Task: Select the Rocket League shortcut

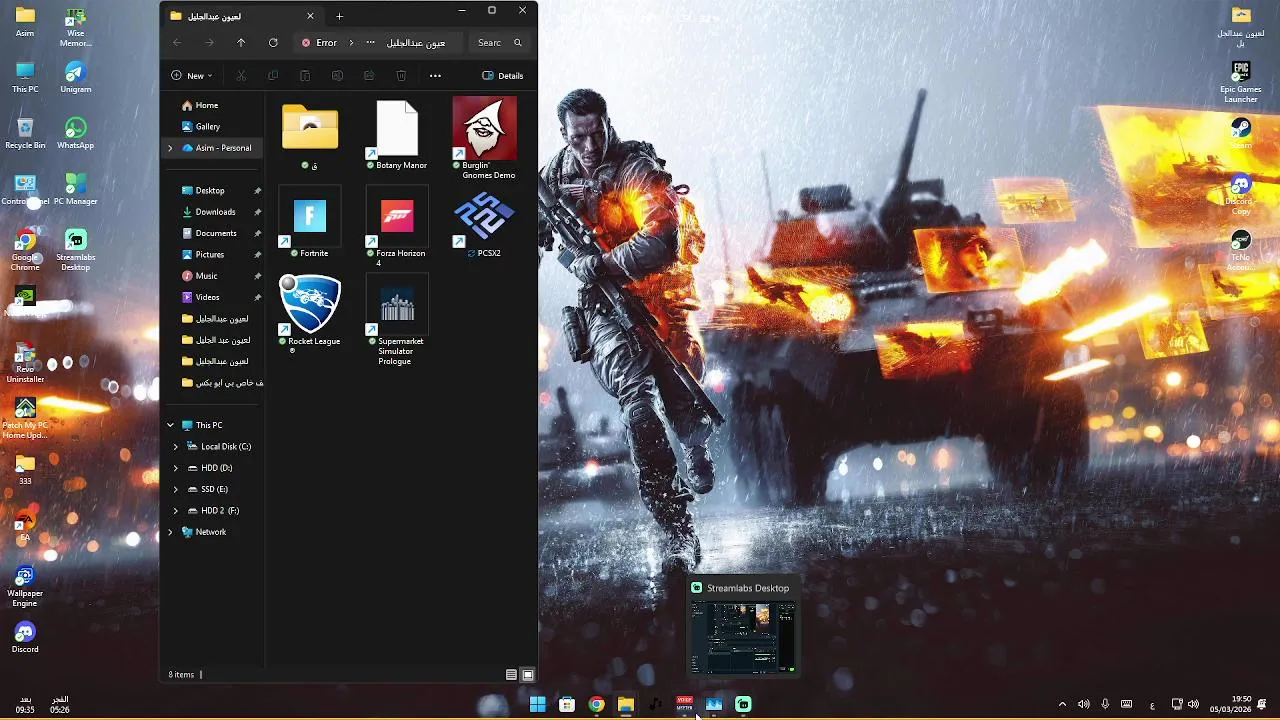Action: tap(310, 312)
